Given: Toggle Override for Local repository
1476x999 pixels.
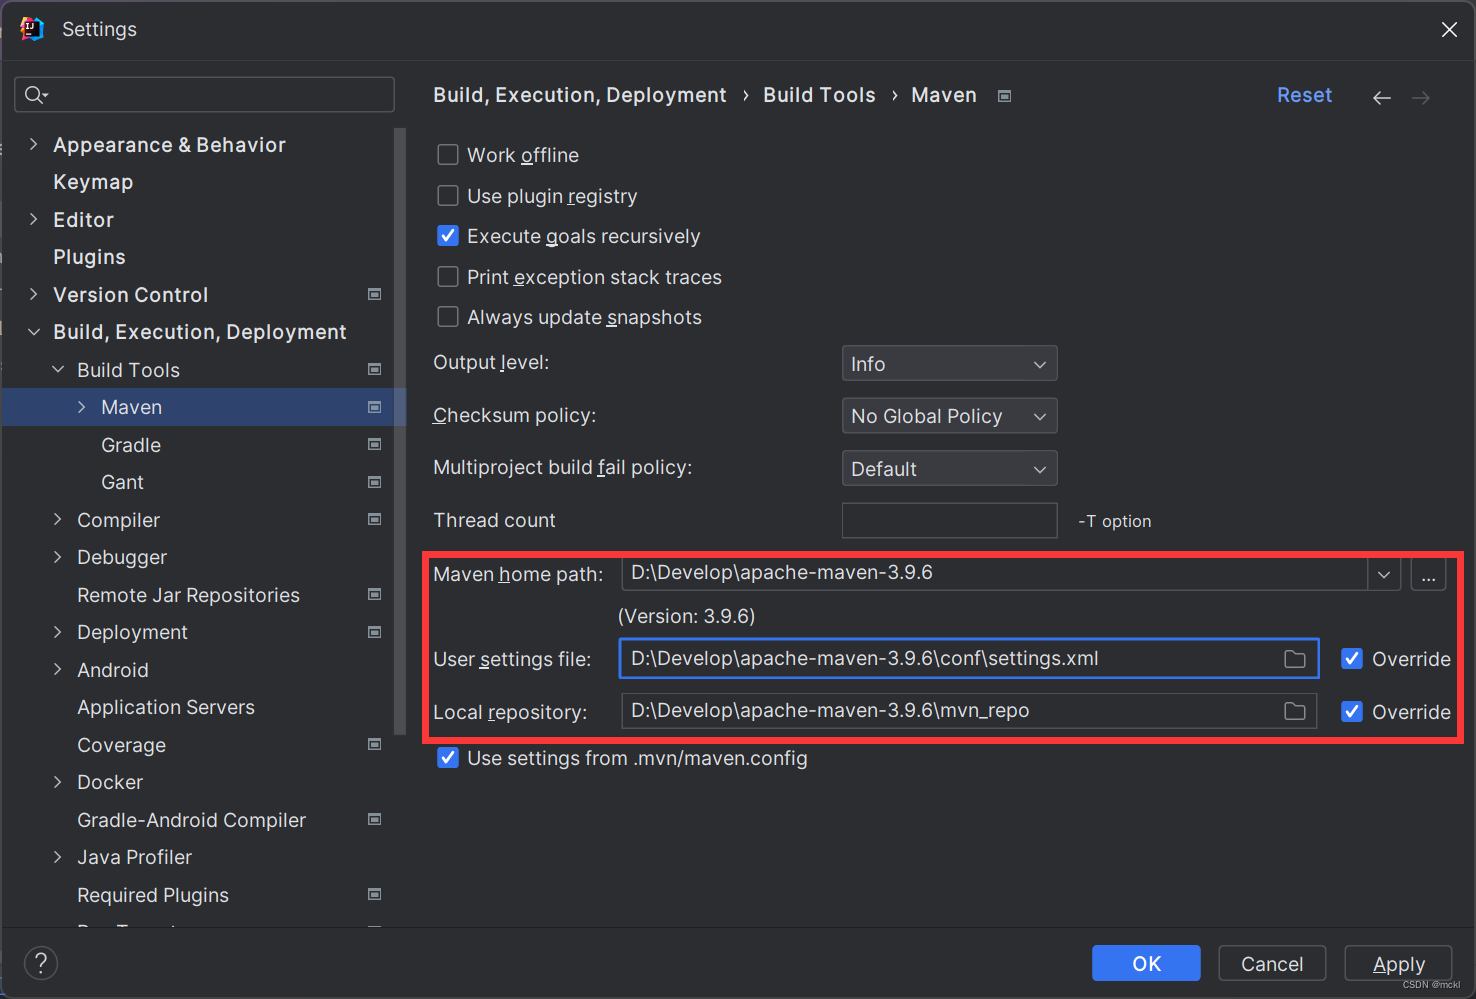Looking at the screenshot, I should click(x=1352, y=712).
